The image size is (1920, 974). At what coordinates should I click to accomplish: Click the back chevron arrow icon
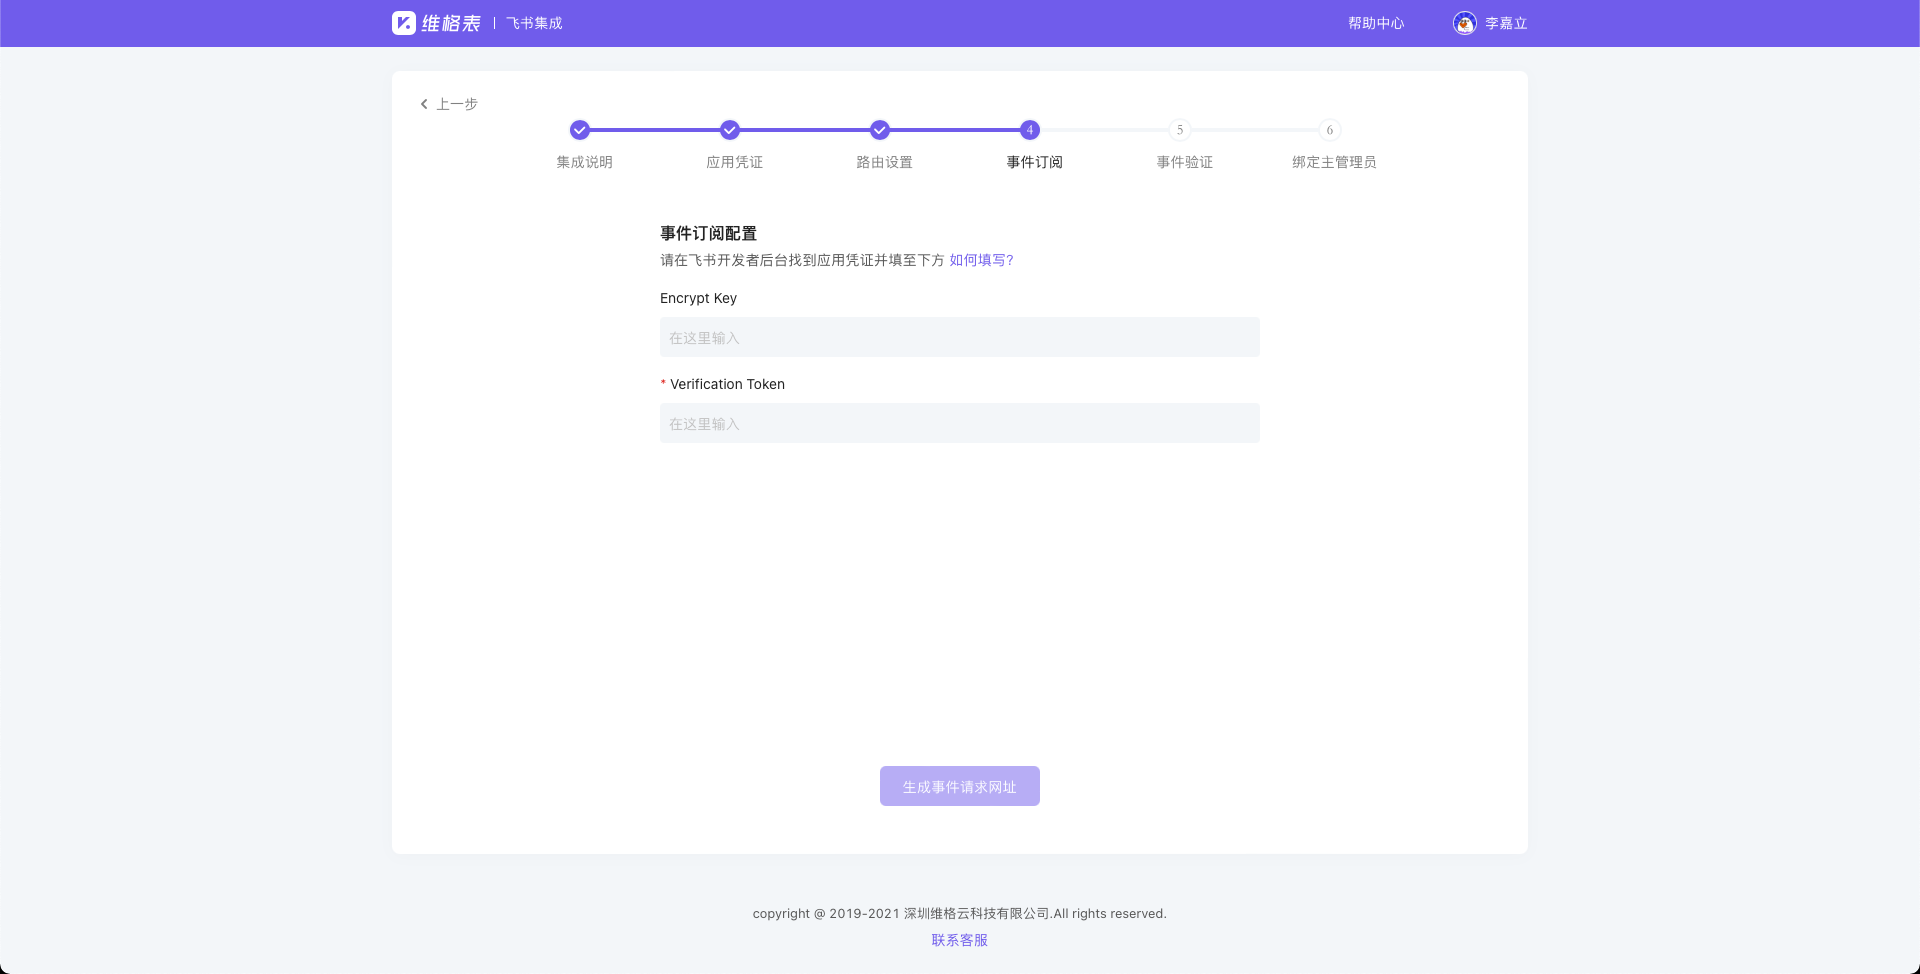point(424,104)
